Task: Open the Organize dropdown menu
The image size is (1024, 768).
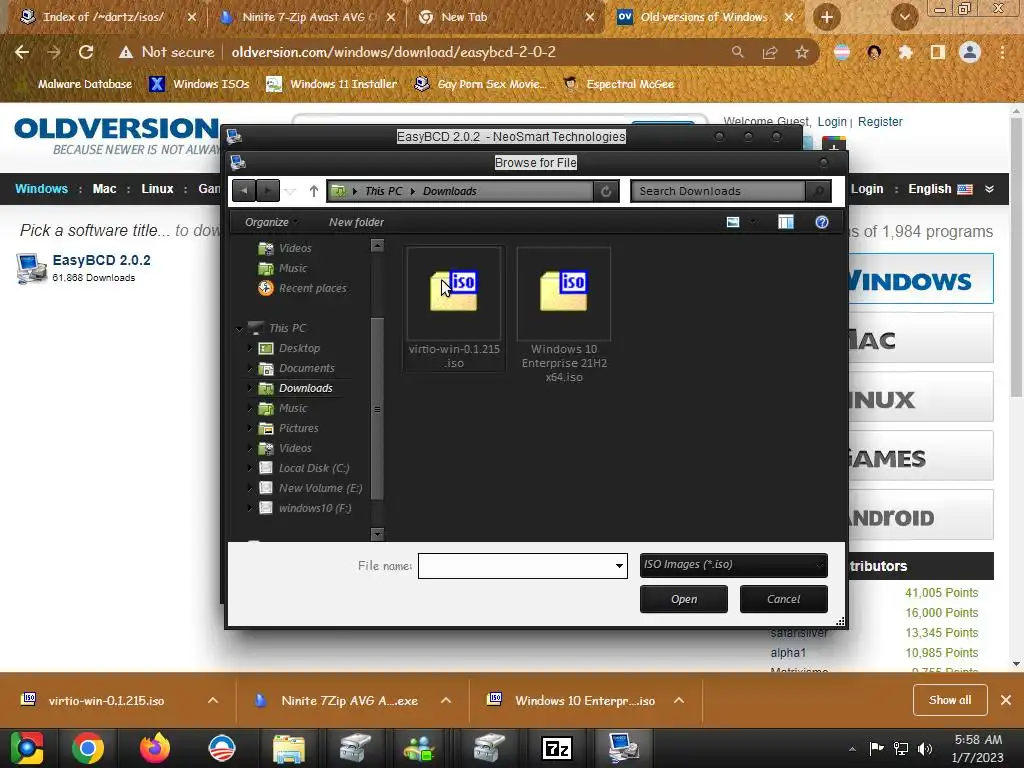Action: tap(271, 222)
